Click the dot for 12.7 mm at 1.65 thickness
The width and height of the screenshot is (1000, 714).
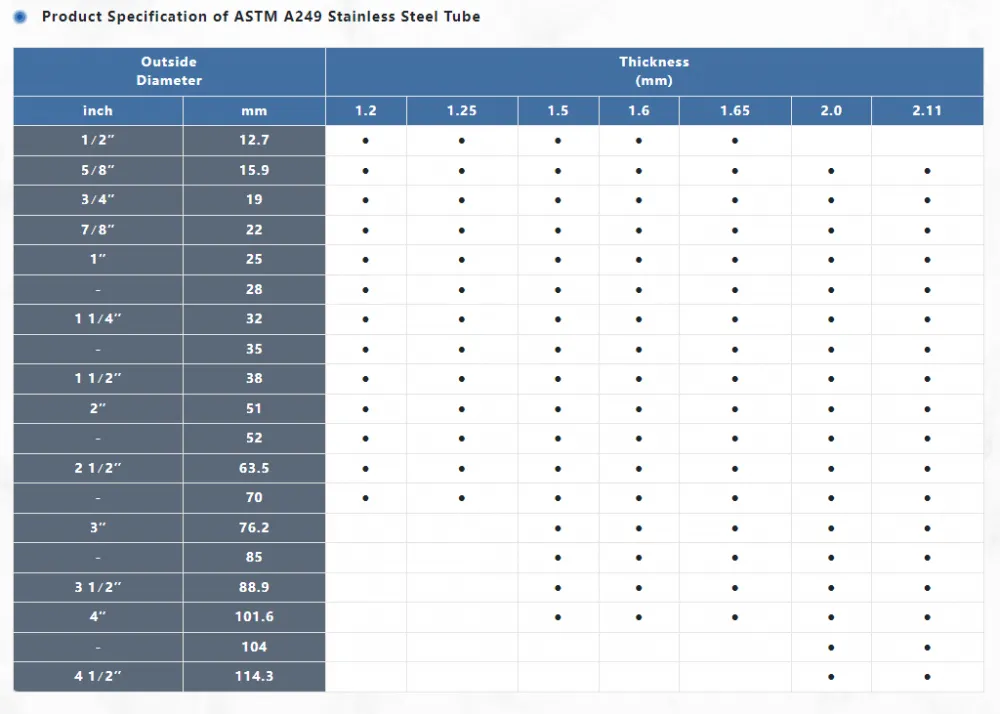(x=735, y=141)
